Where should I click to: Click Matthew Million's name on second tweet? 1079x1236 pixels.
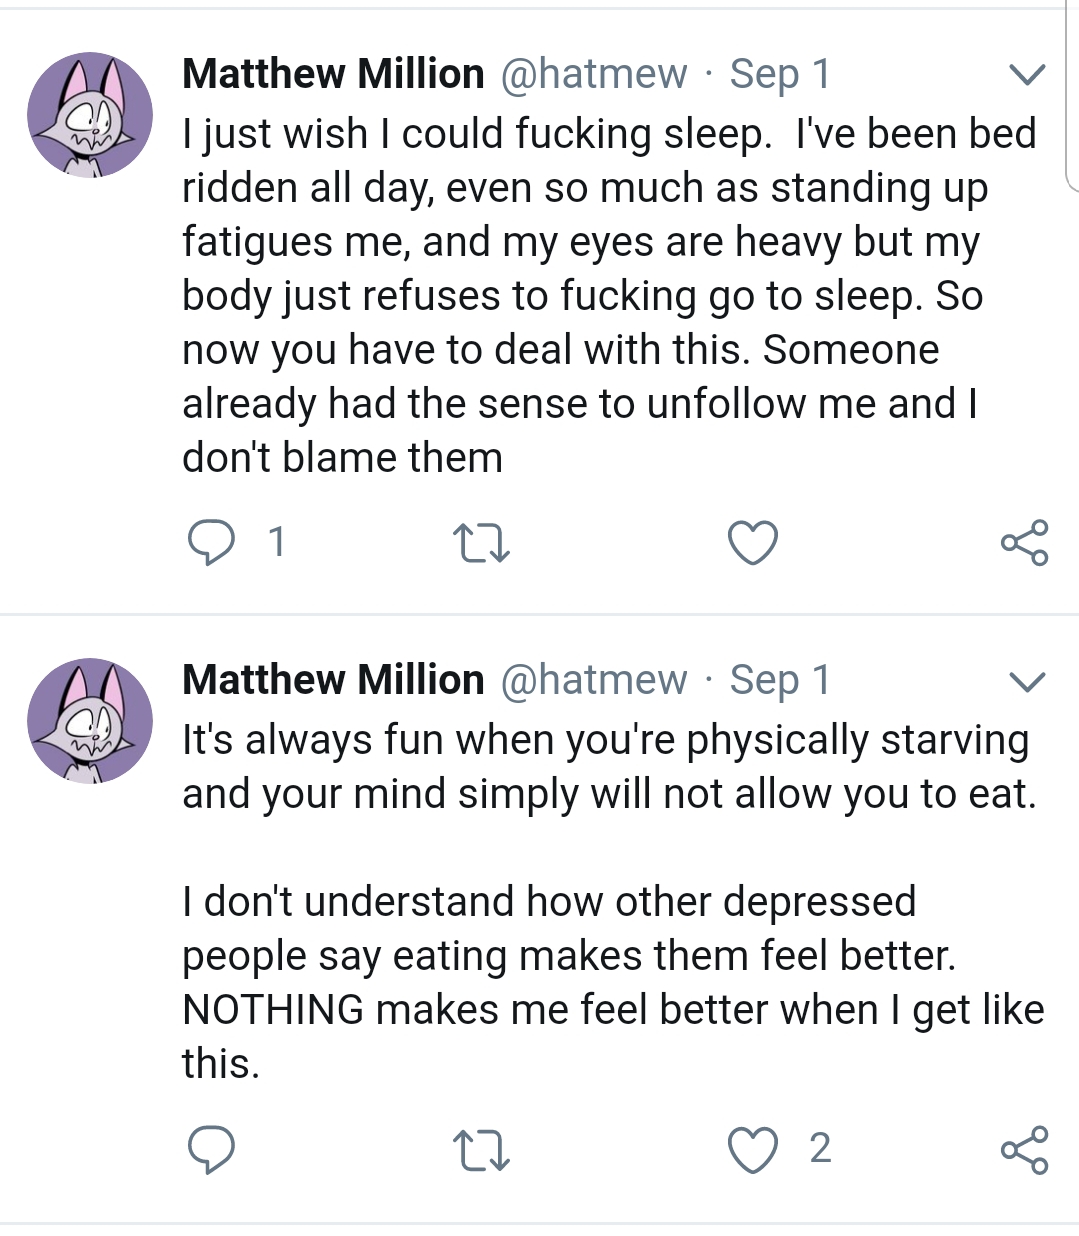[333, 680]
